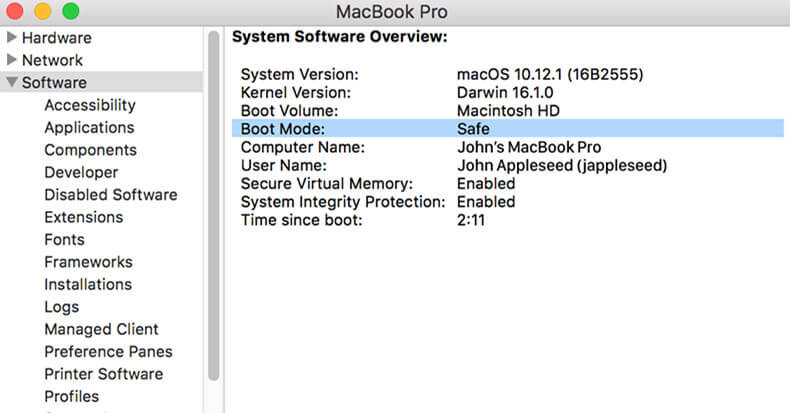Expand the Hardware section triangle

pos(12,37)
